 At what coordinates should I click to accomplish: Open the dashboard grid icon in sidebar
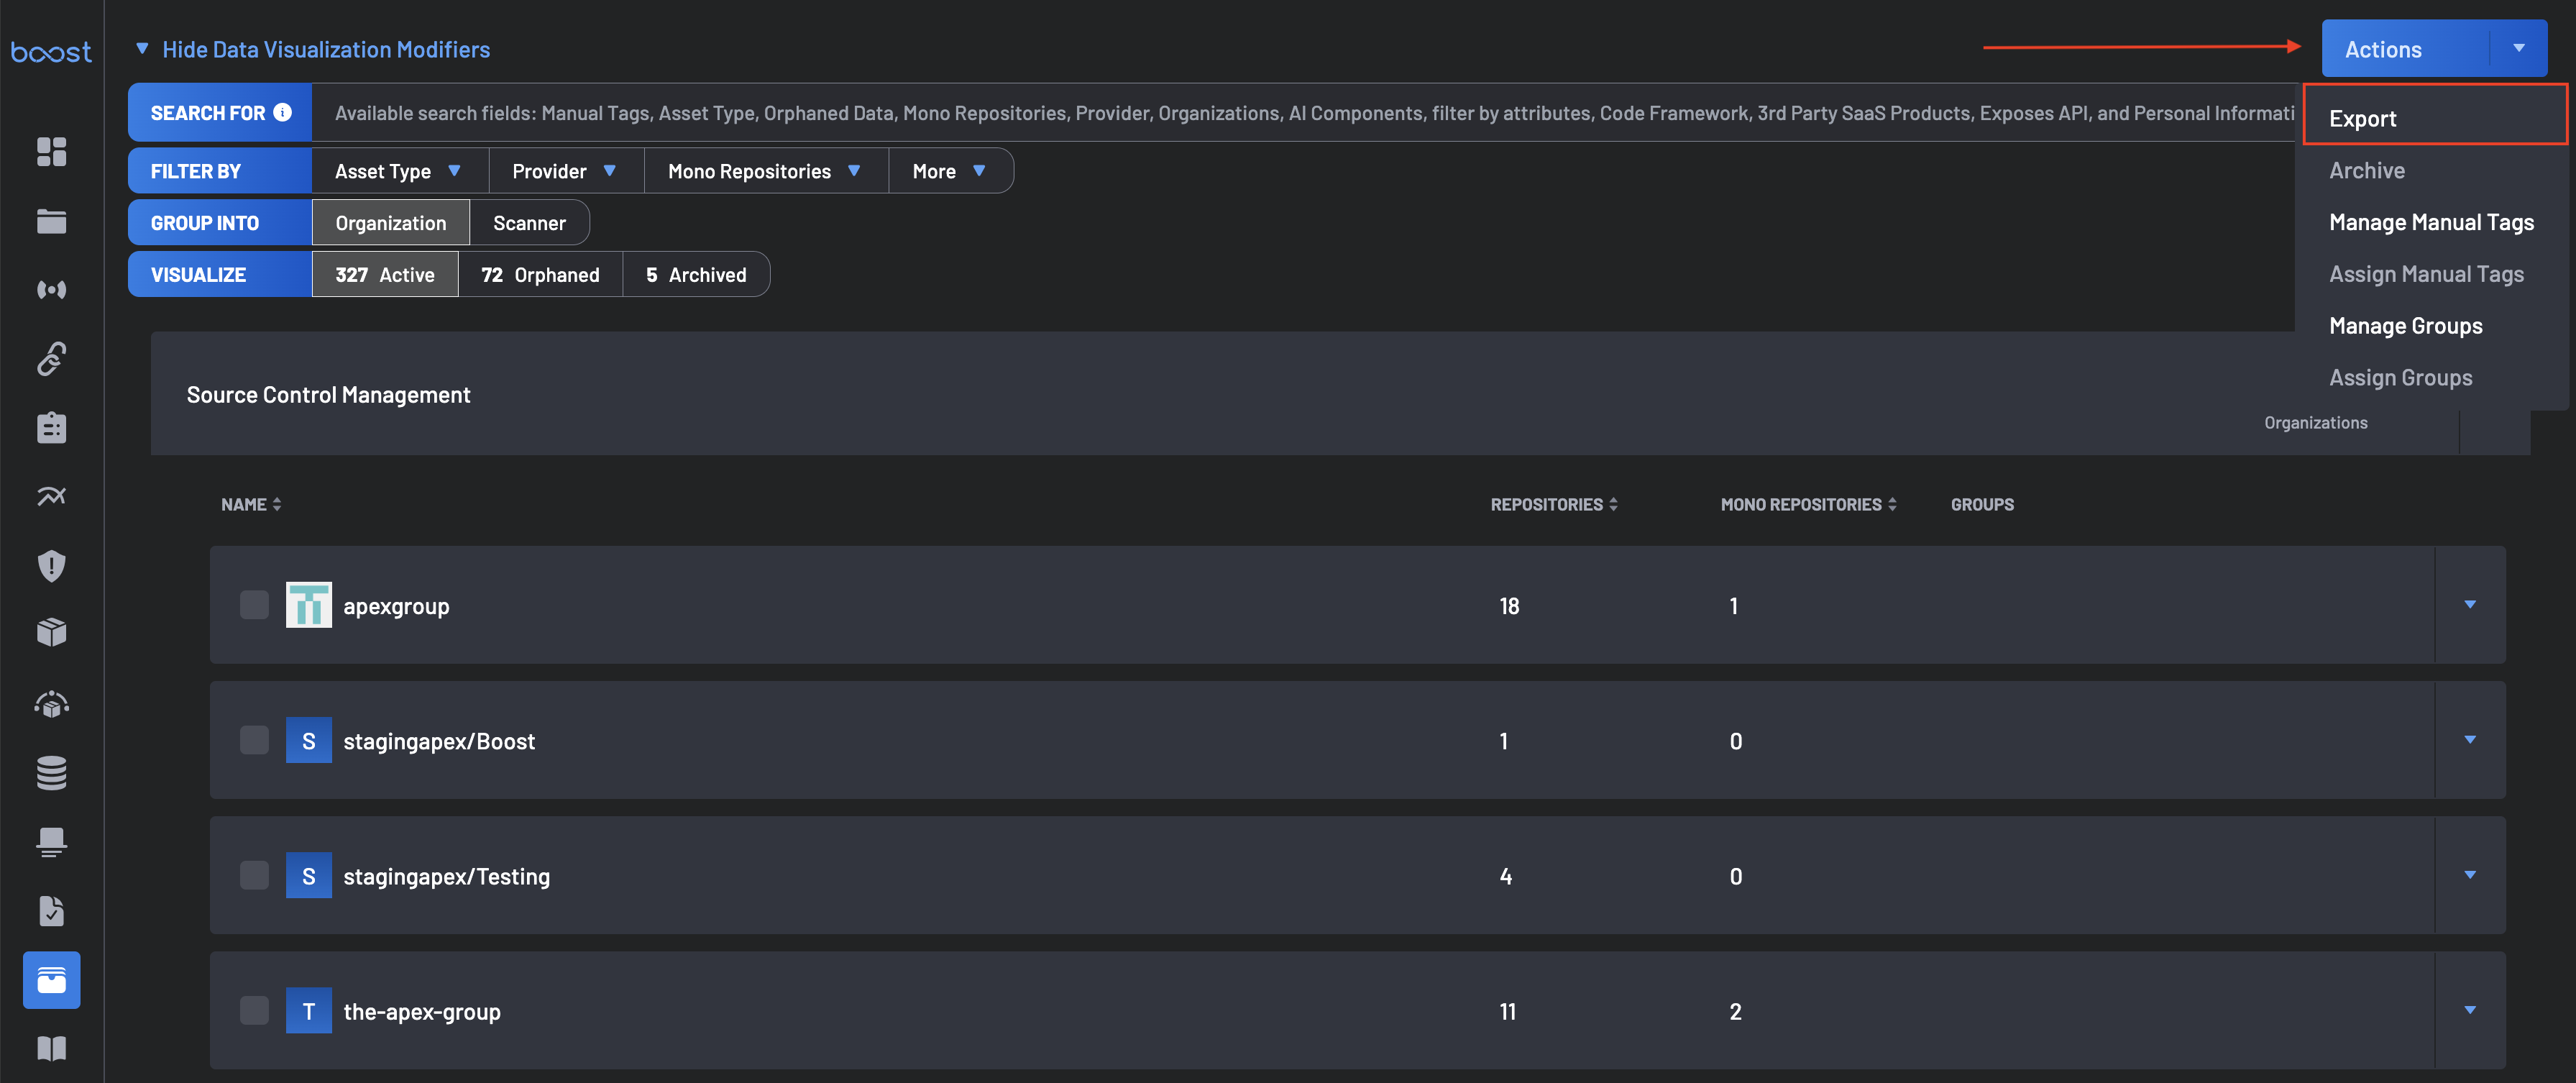tap(51, 151)
